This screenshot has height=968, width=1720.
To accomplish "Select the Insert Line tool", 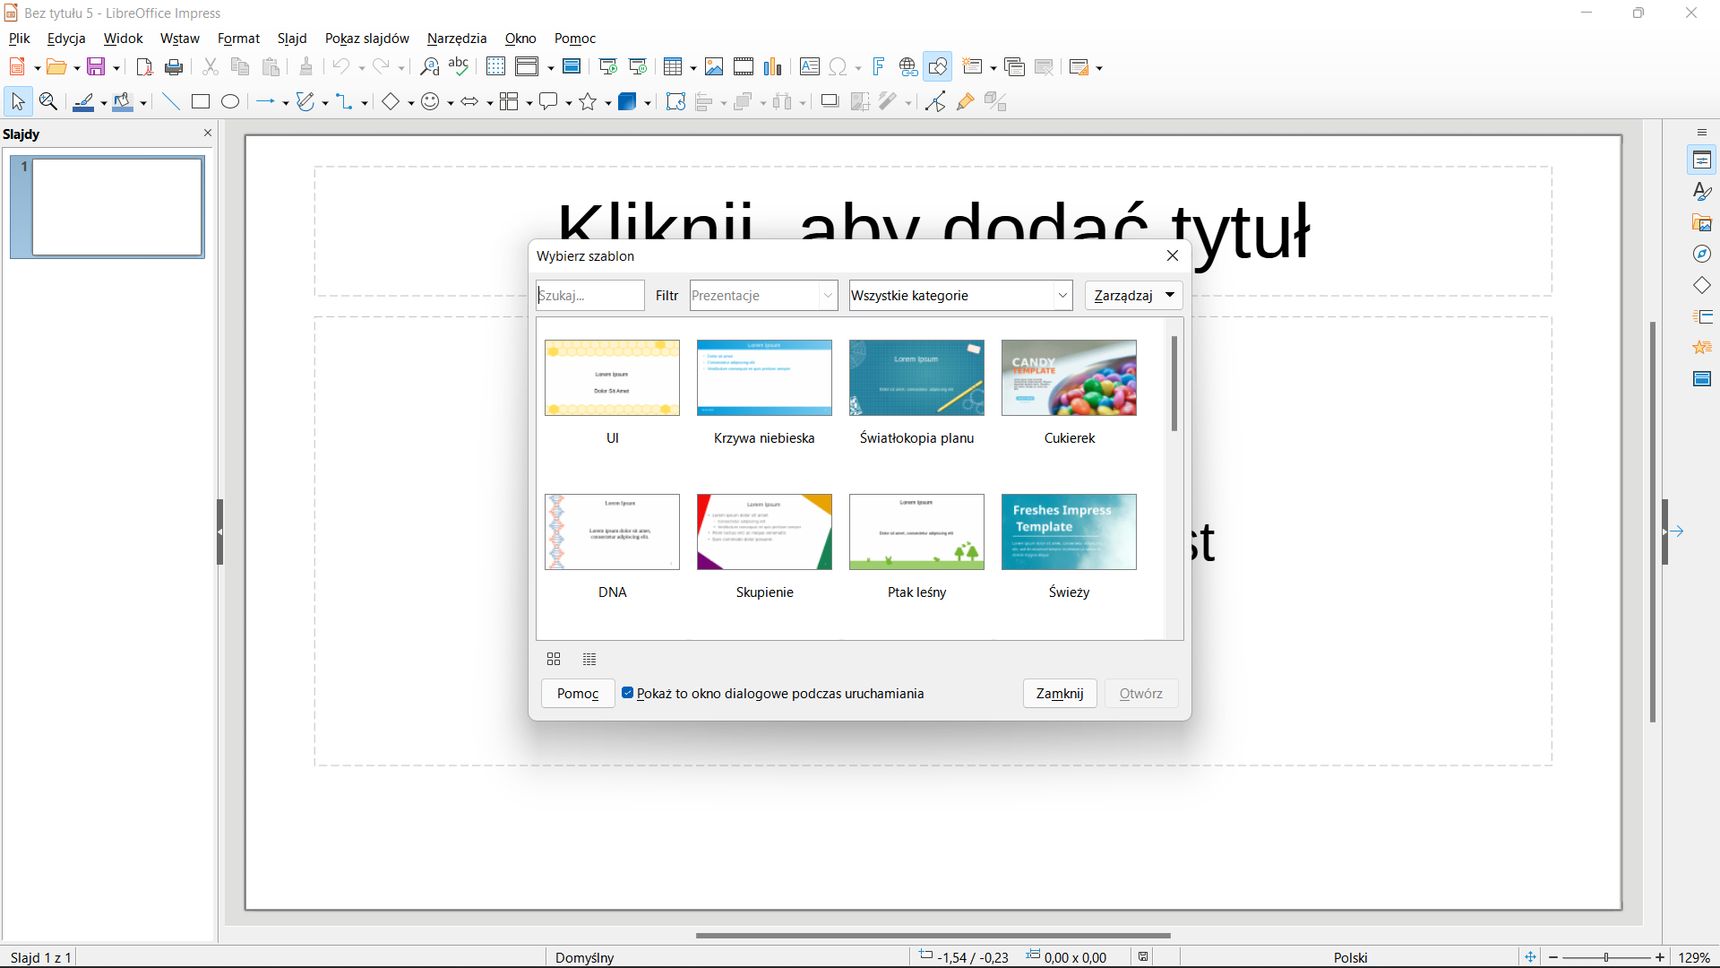I will (171, 102).
